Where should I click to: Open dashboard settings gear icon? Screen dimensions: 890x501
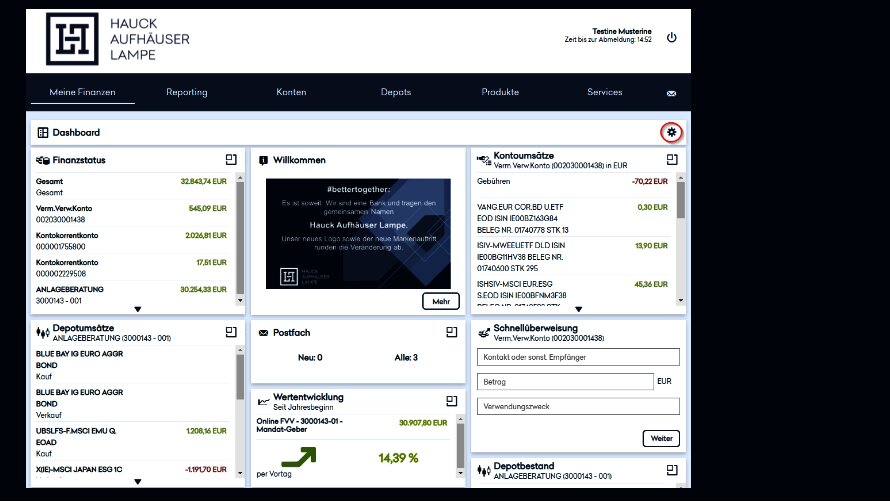[671, 132]
